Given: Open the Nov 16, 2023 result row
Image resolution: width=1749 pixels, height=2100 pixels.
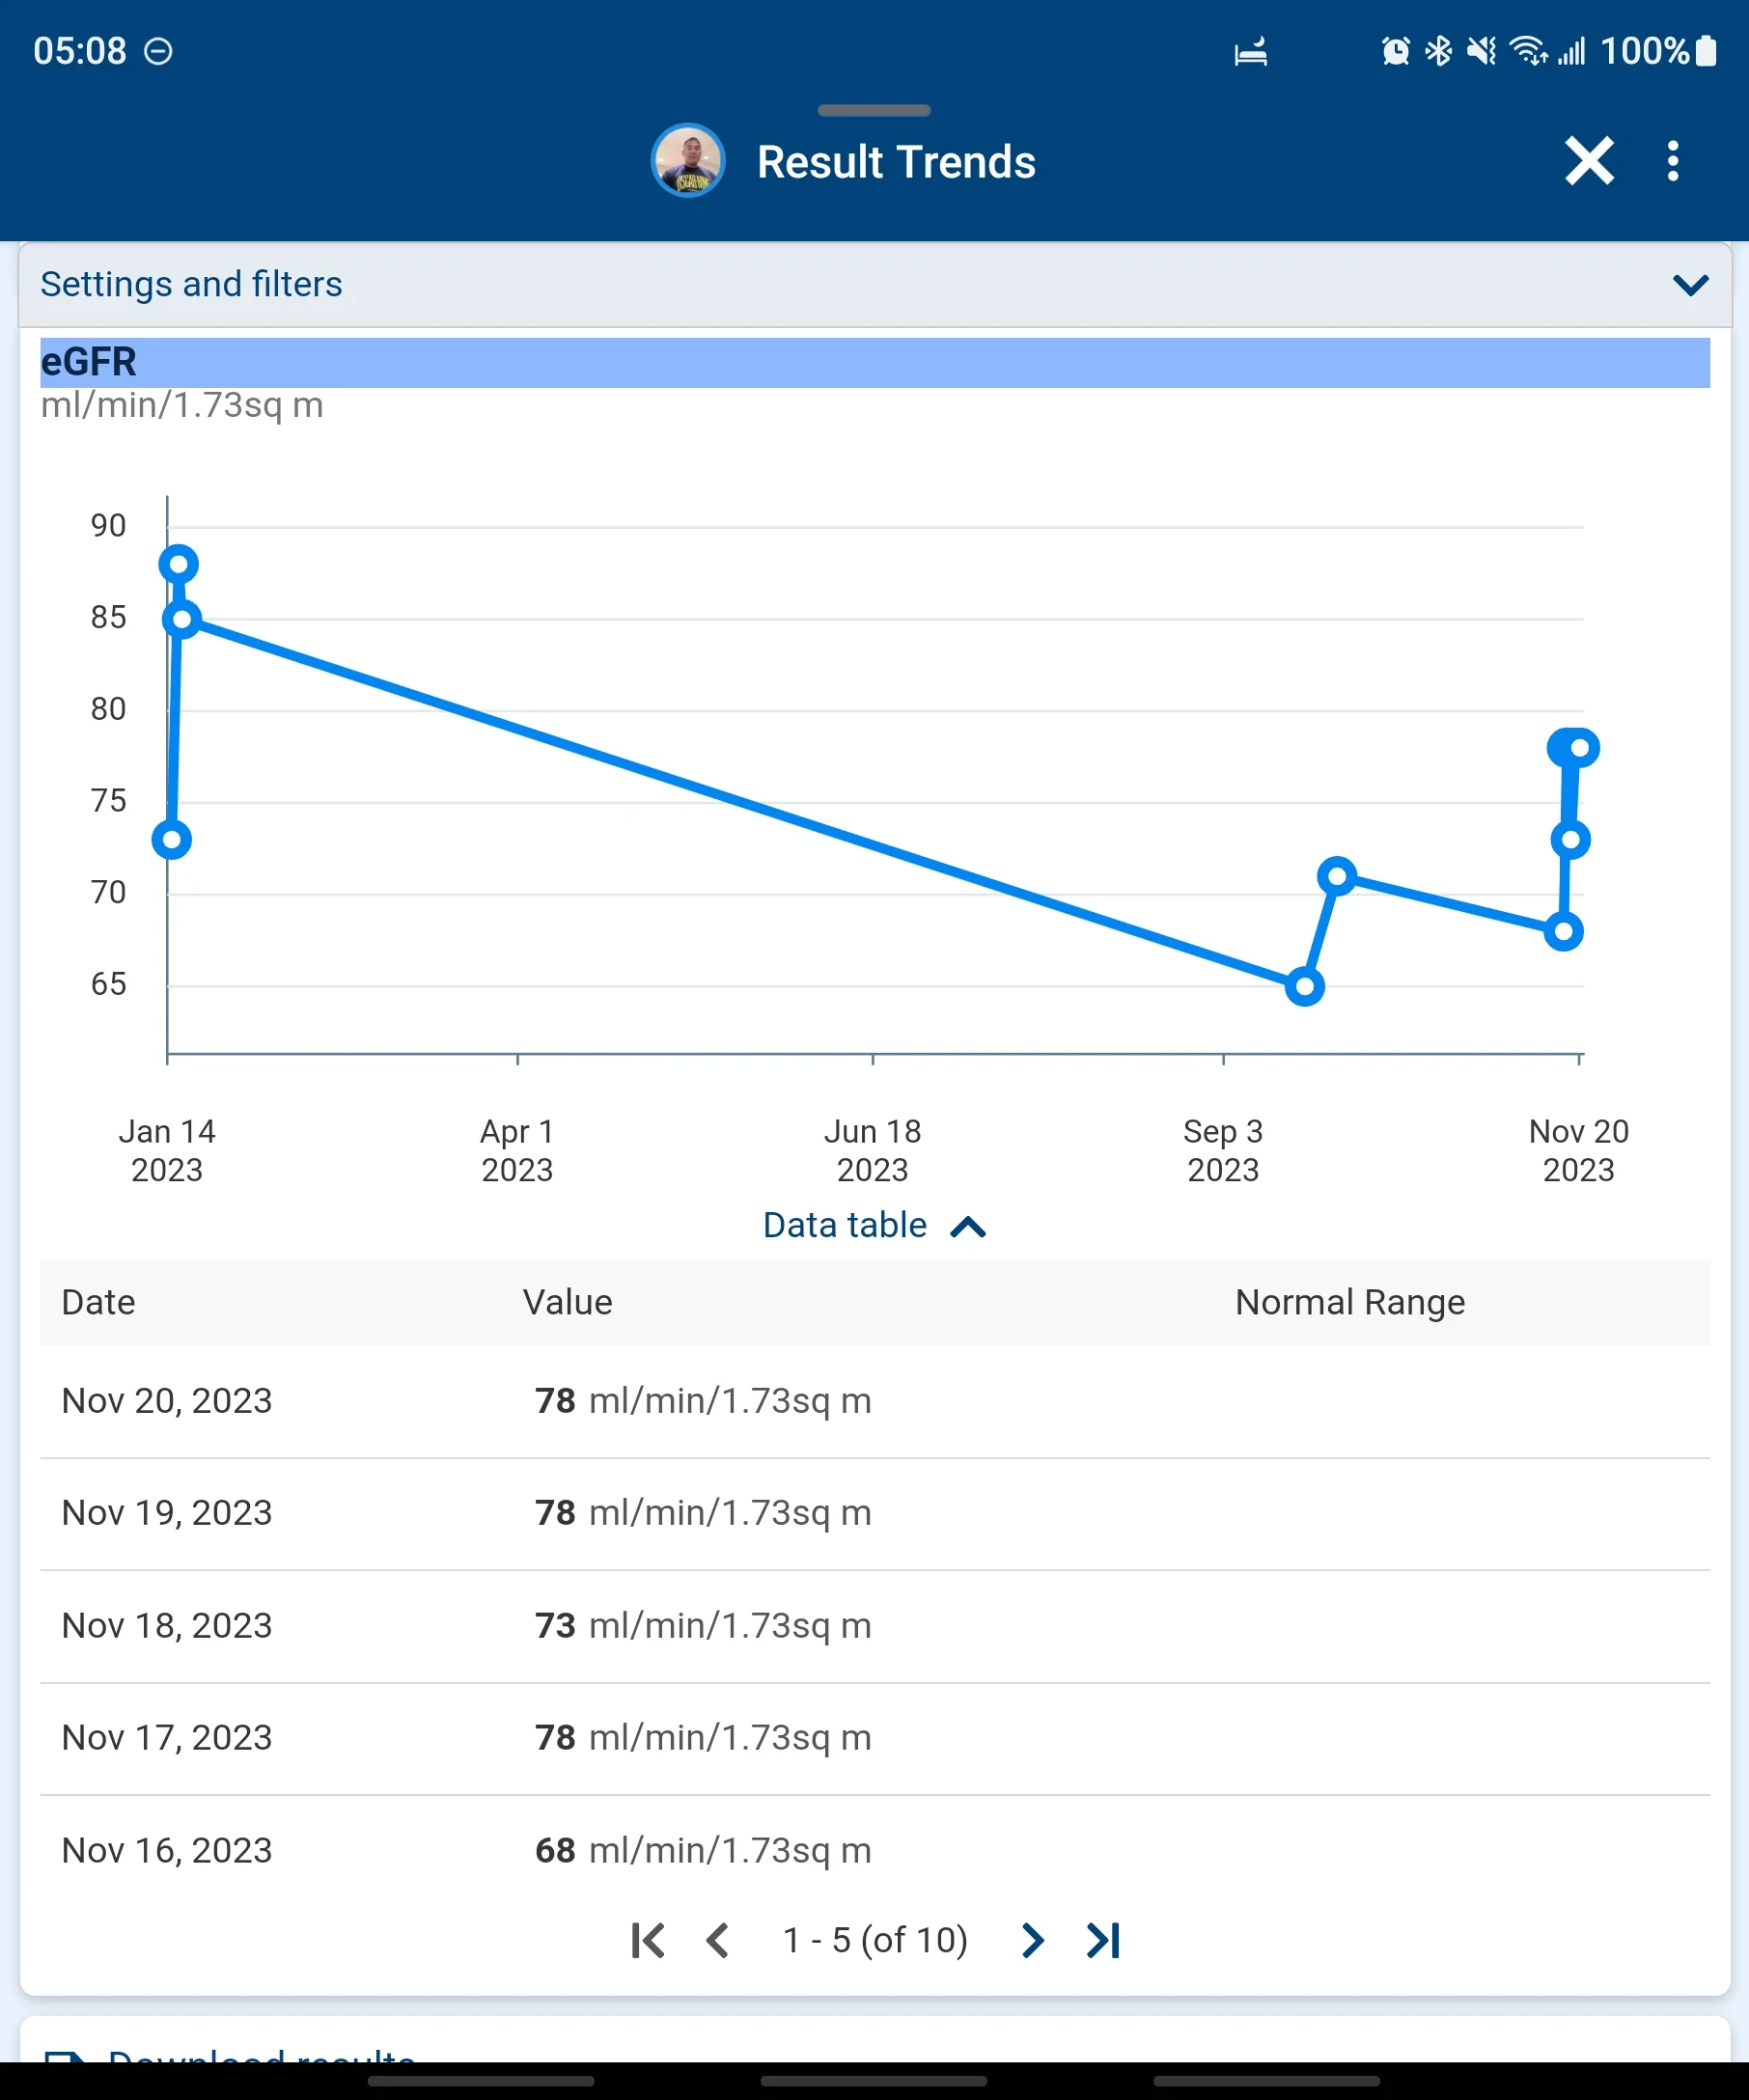Looking at the screenshot, I should pos(875,1850).
